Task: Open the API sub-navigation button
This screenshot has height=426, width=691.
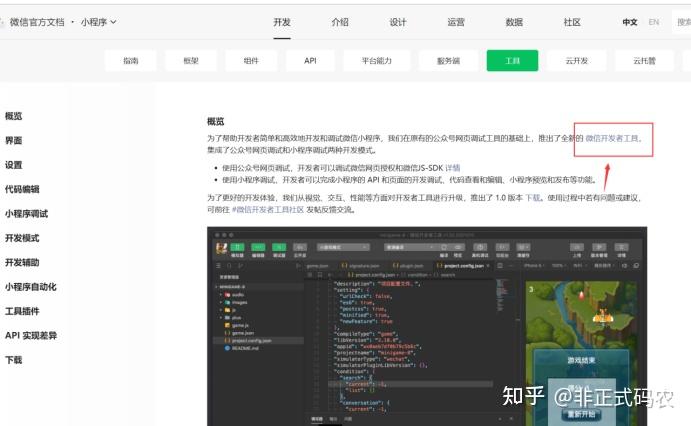Action: point(310,60)
